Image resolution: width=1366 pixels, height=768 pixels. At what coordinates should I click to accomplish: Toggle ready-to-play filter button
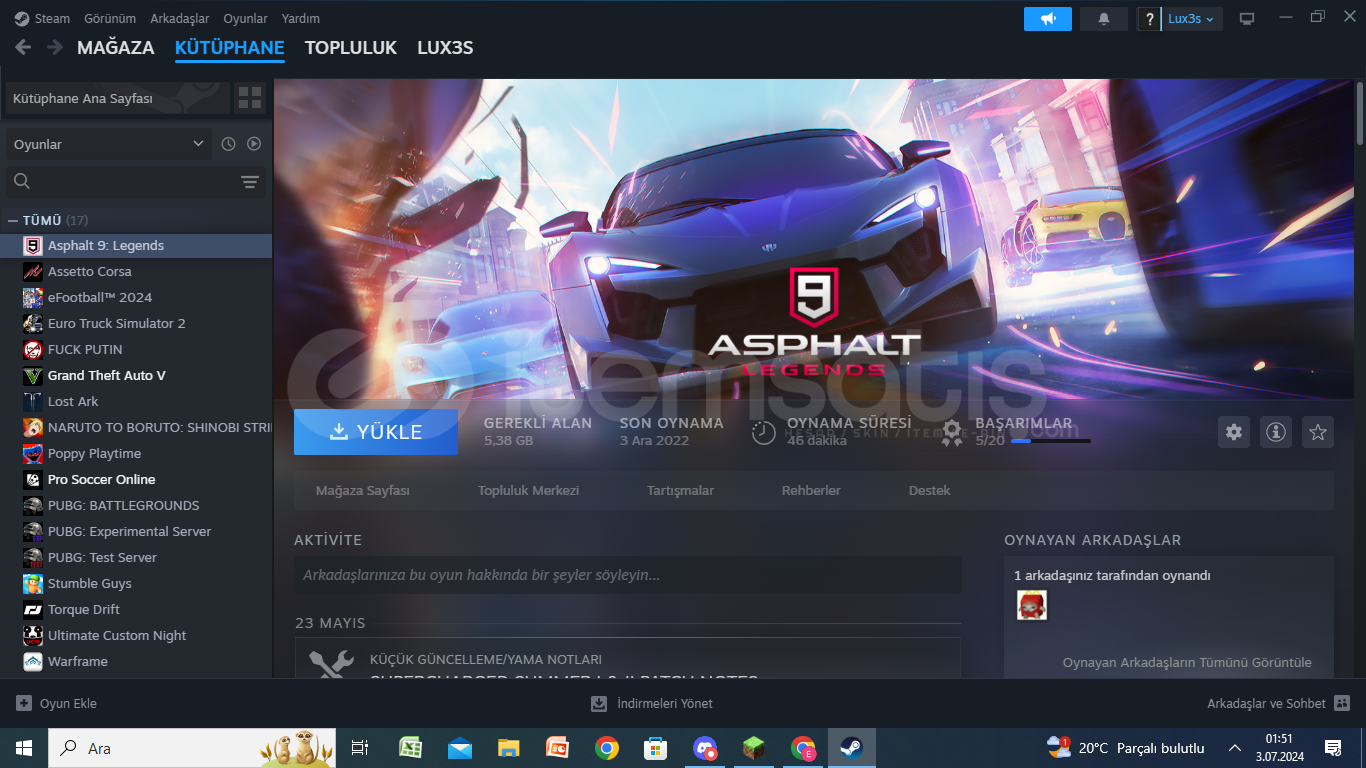tap(254, 144)
